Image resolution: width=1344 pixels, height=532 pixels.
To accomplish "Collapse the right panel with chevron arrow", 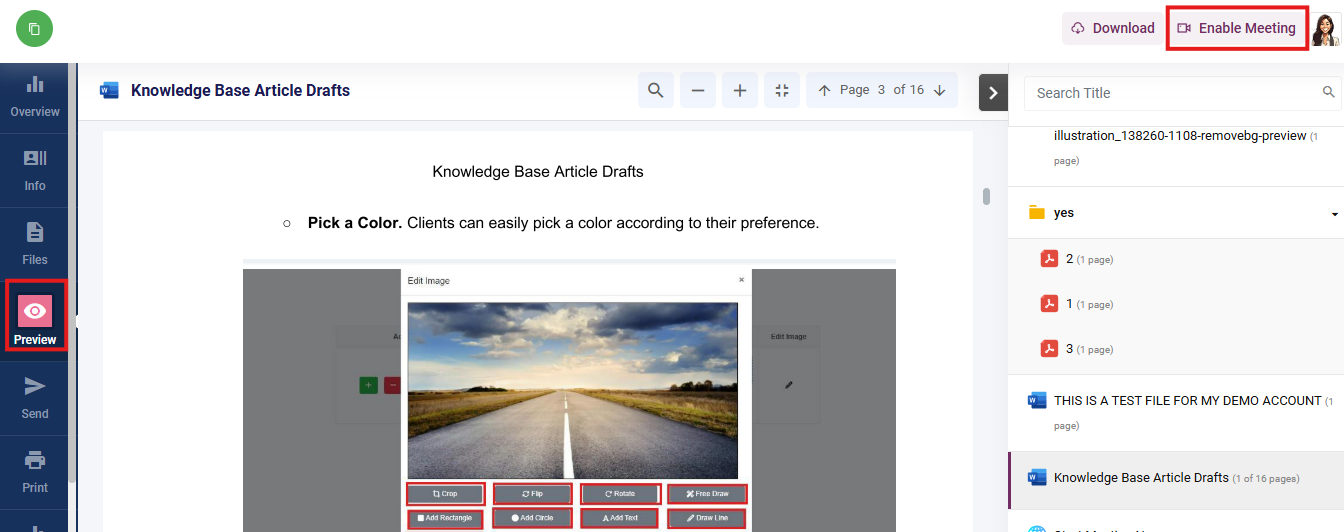I will [993, 92].
